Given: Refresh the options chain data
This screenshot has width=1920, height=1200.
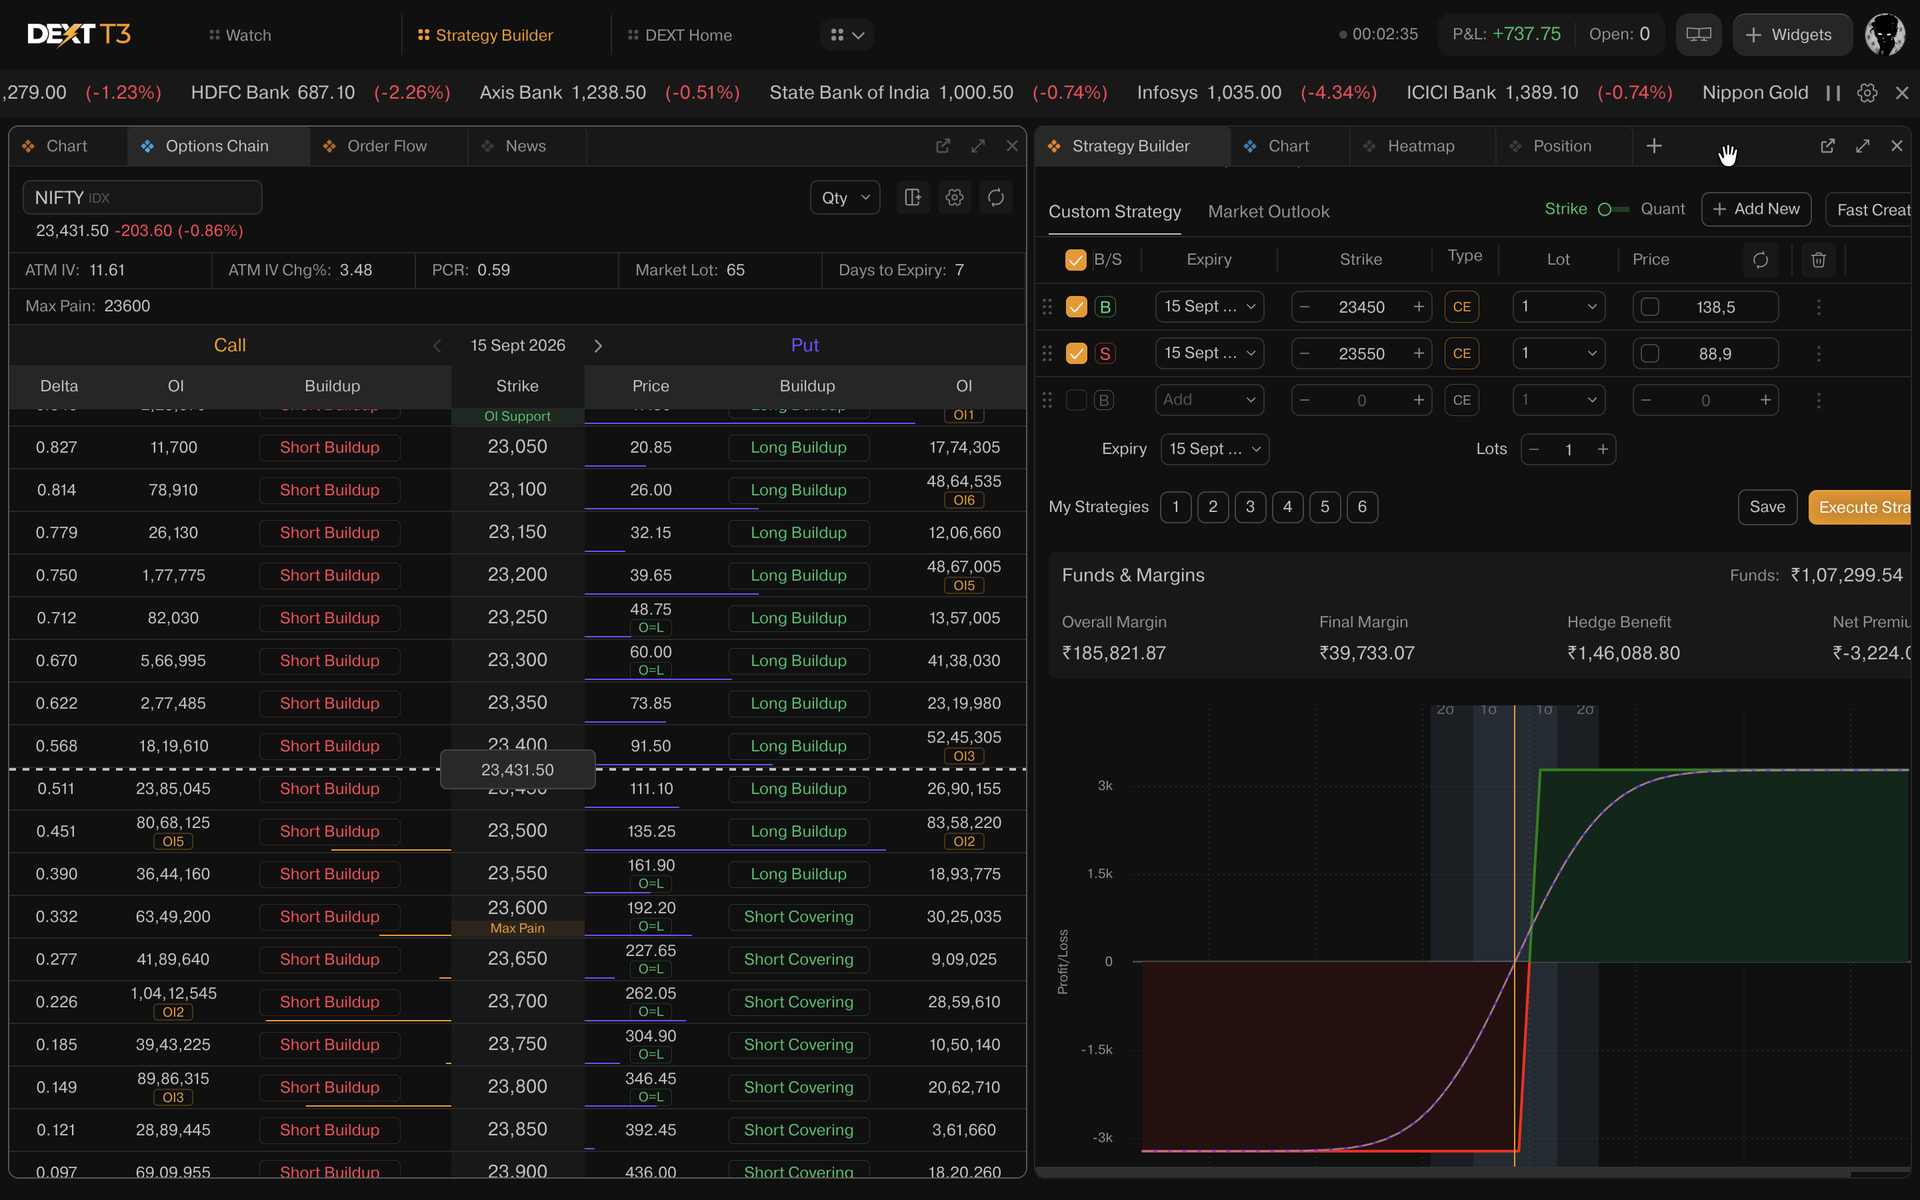Looking at the screenshot, I should (996, 198).
